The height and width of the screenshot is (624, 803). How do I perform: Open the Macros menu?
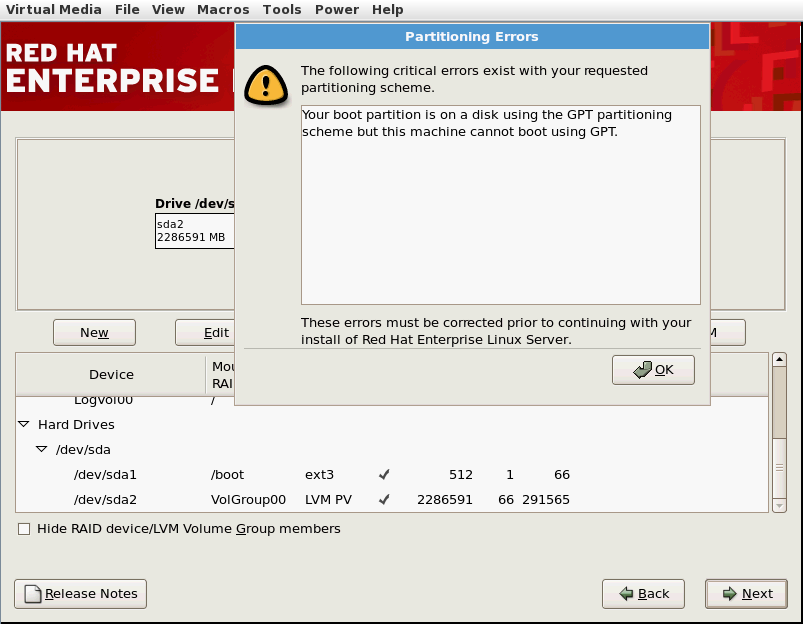pos(222,9)
